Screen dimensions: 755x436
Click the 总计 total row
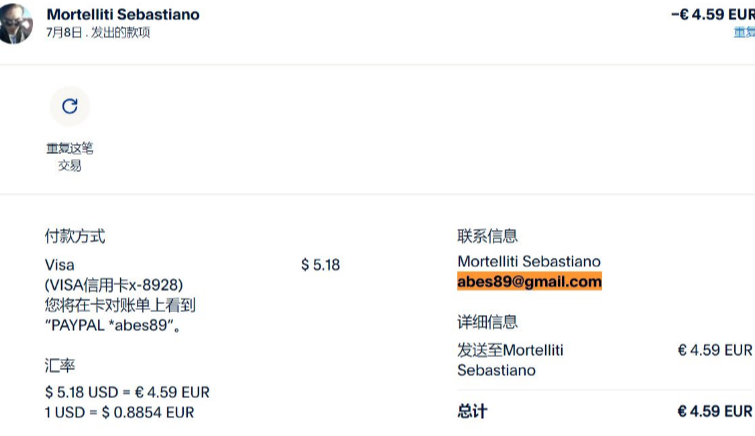[x=472, y=411]
